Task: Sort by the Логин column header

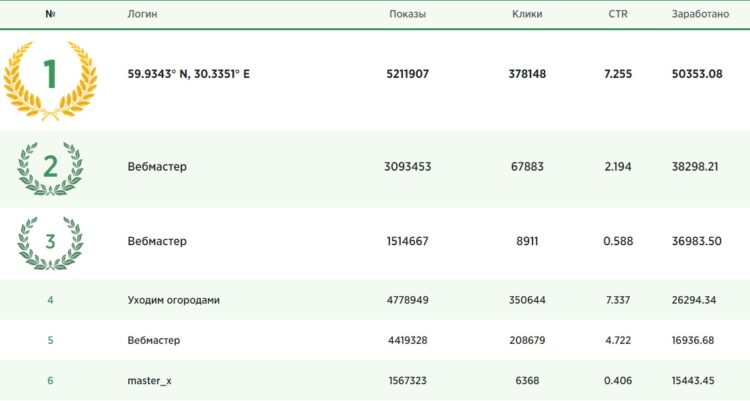Action: (x=142, y=15)
